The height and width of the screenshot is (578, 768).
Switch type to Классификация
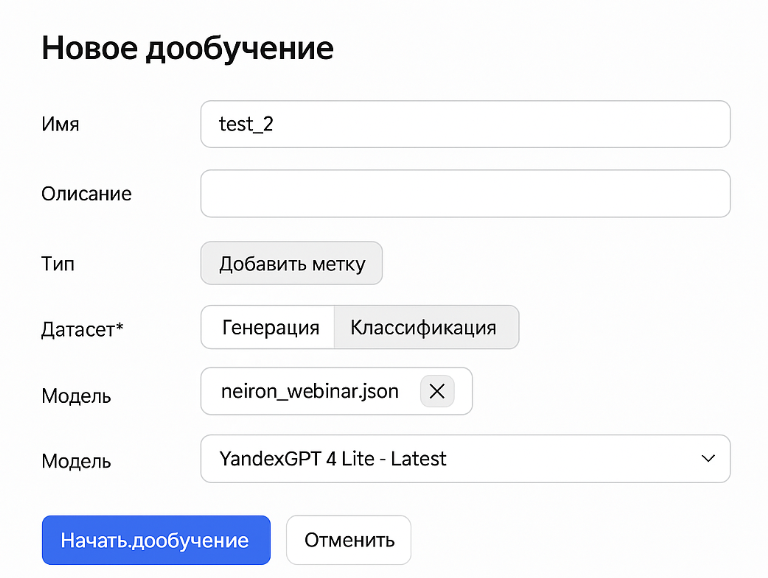click(x=424, y=328)
